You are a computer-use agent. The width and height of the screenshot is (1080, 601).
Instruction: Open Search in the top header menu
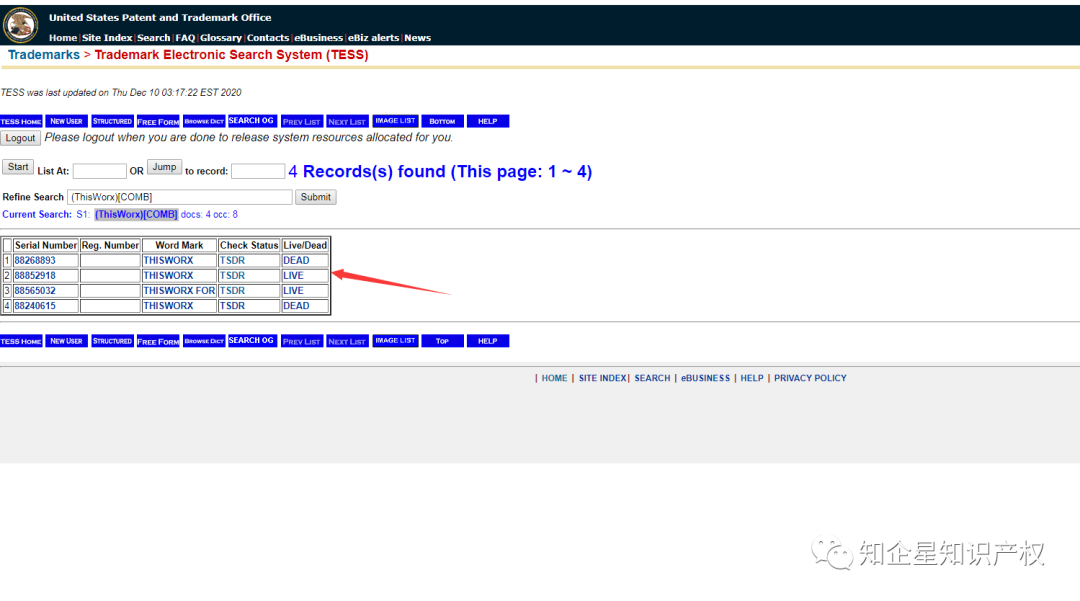pos(154,38)
